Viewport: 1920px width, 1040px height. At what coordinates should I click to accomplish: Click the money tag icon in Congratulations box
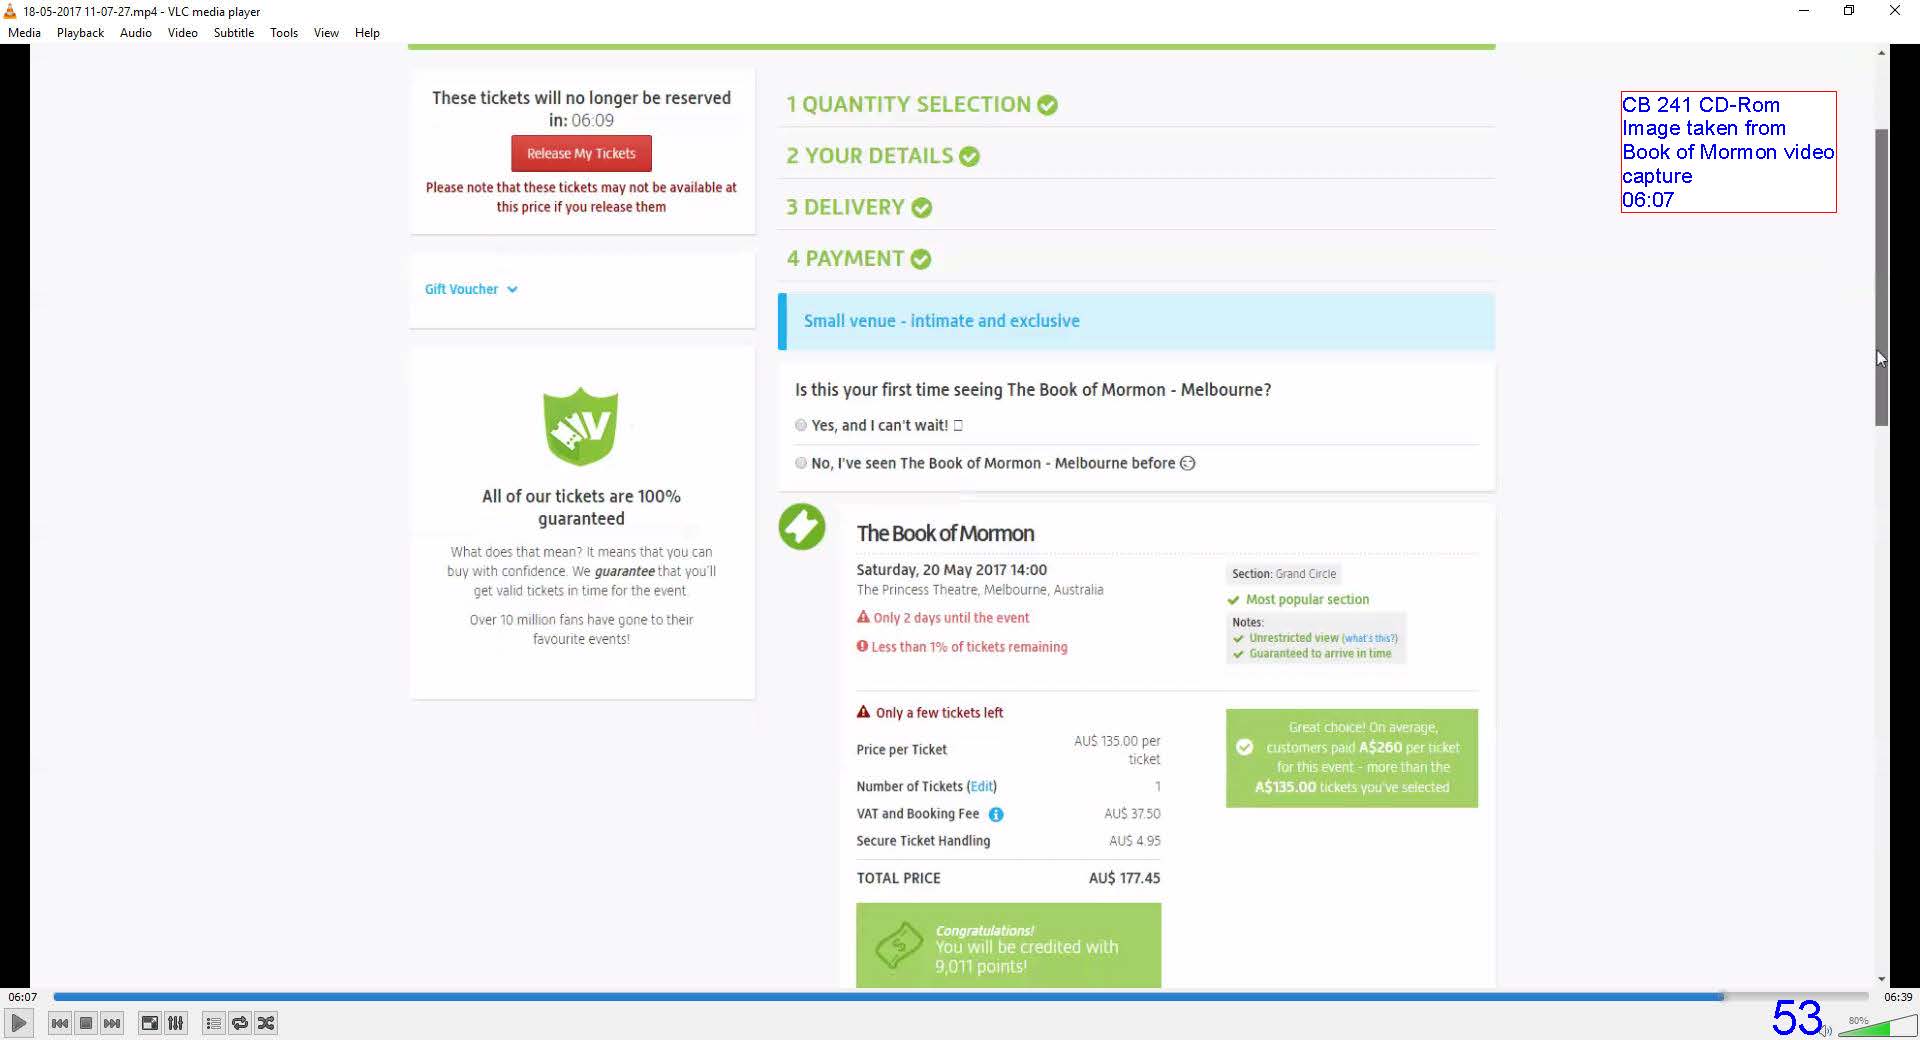(899, 945)
